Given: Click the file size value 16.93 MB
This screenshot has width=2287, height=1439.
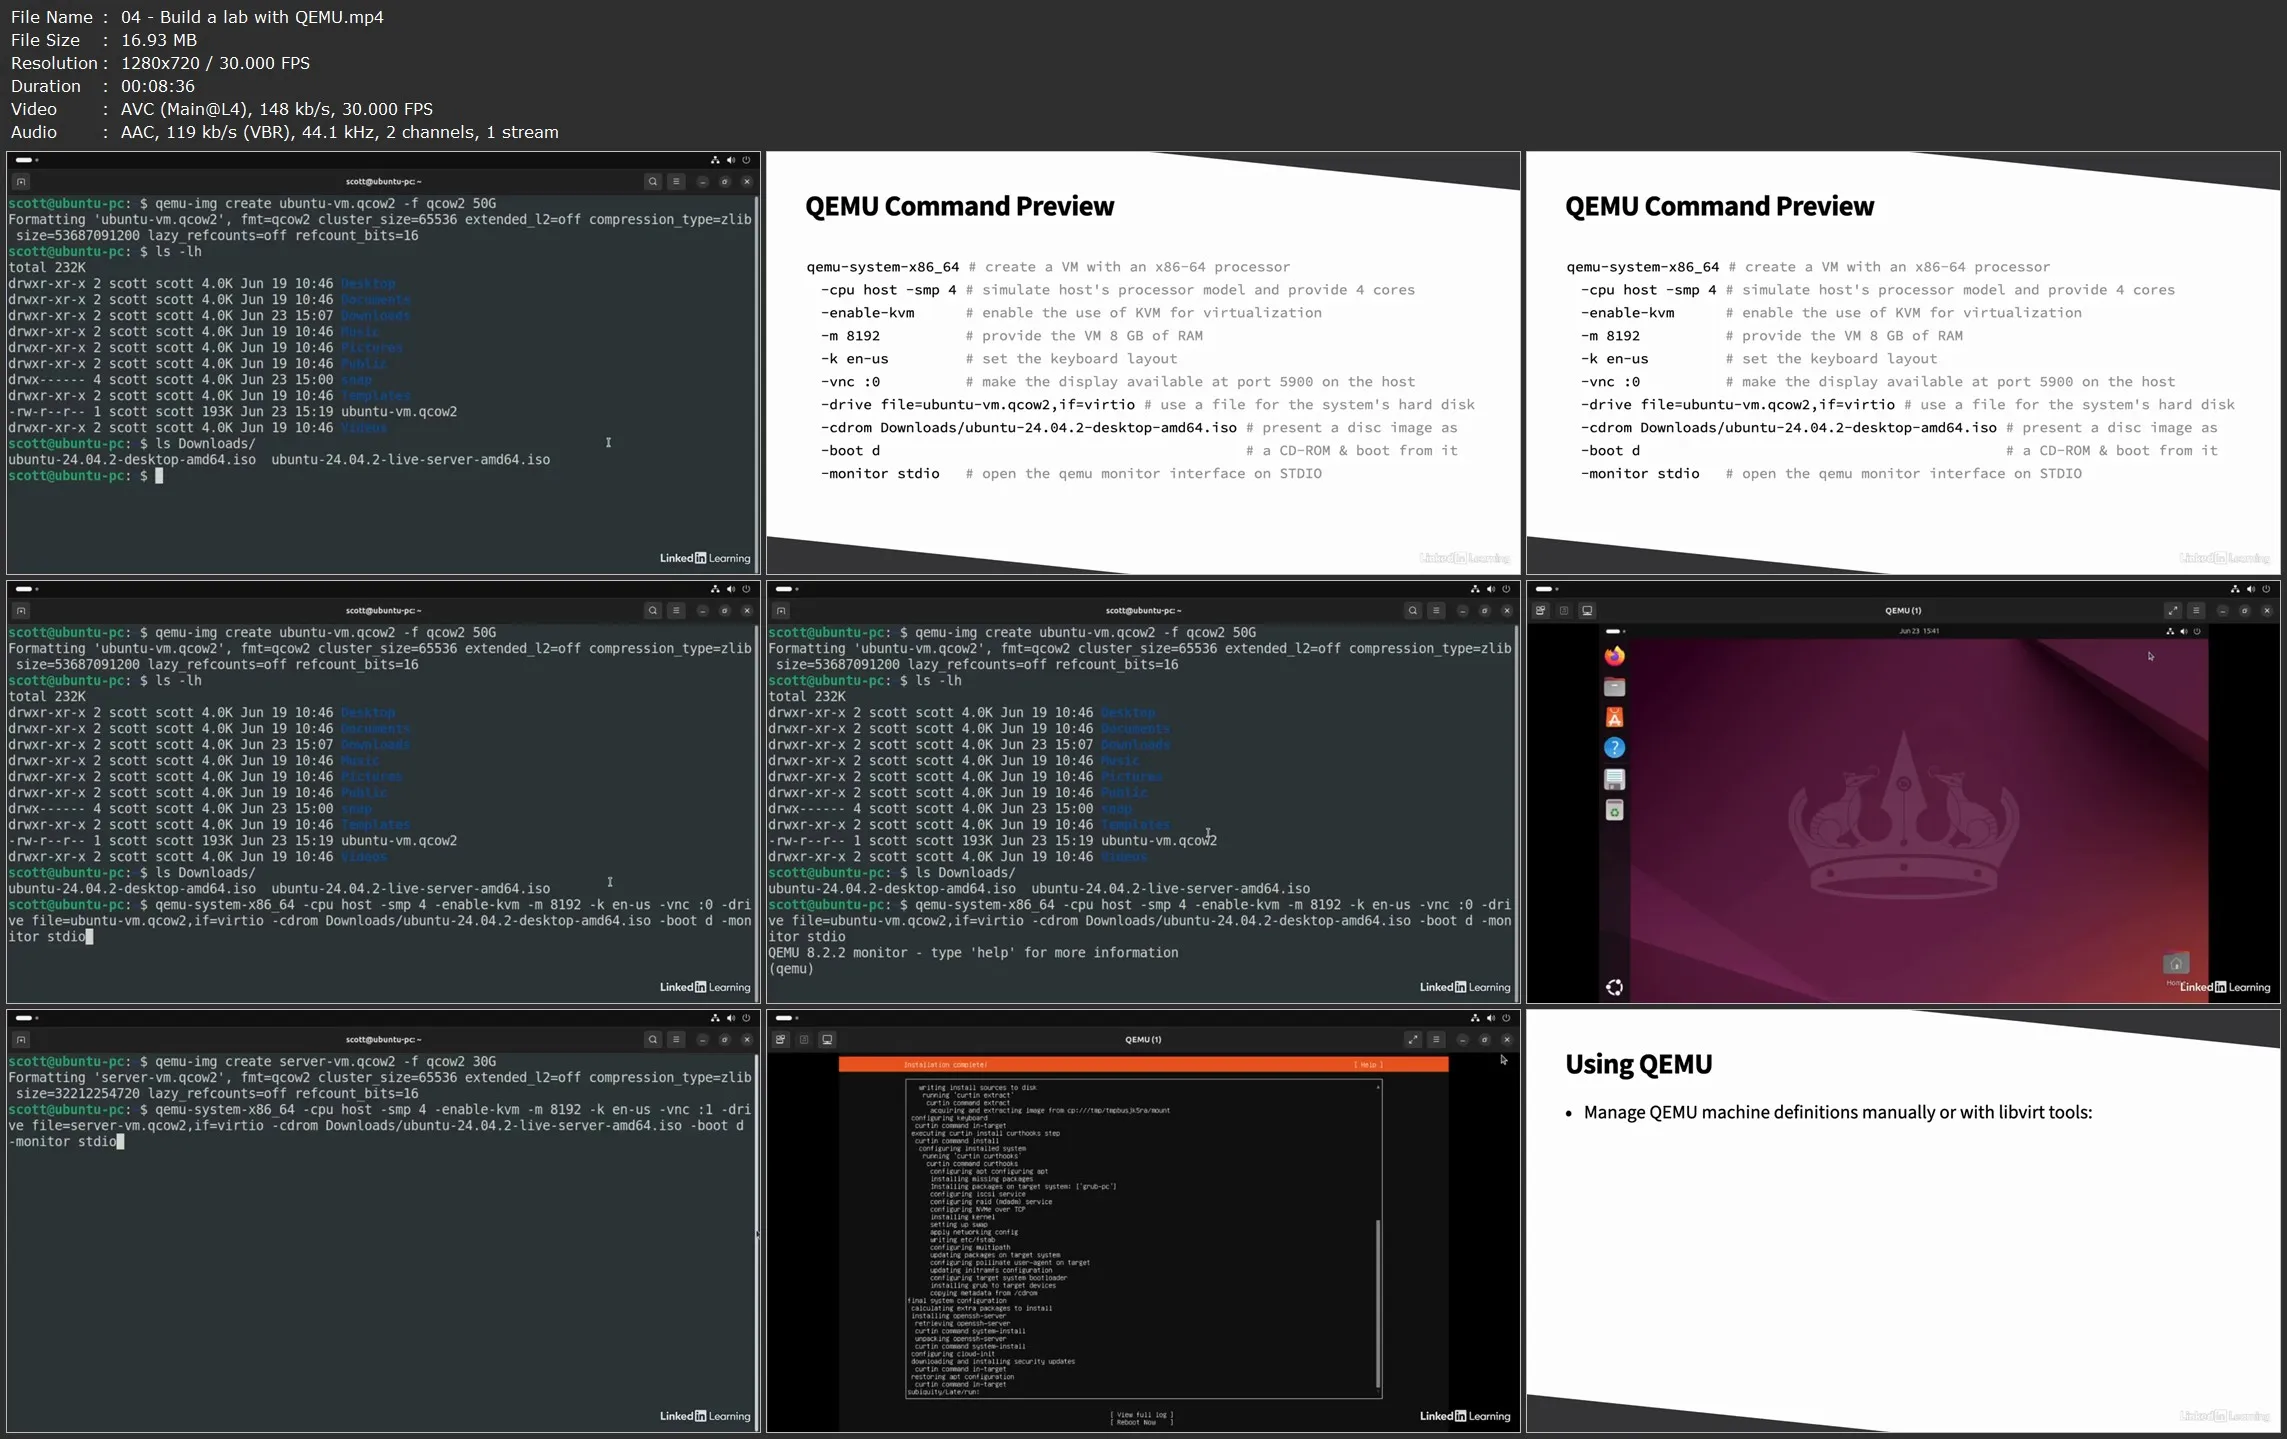Looking at the screenshot, I should (159, 40).
